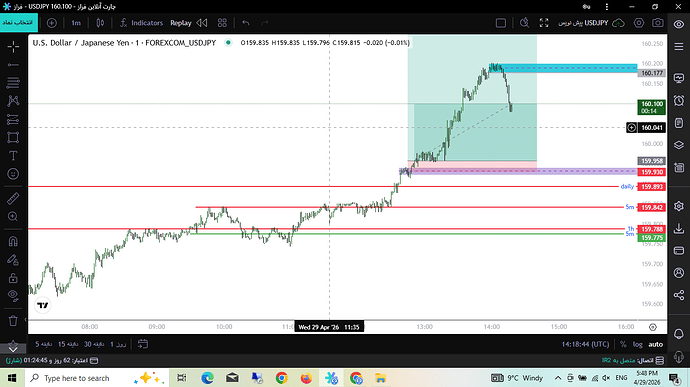690x387 pixels.
Task: Open the share icon in right sidebar
Action: point(679,295)
